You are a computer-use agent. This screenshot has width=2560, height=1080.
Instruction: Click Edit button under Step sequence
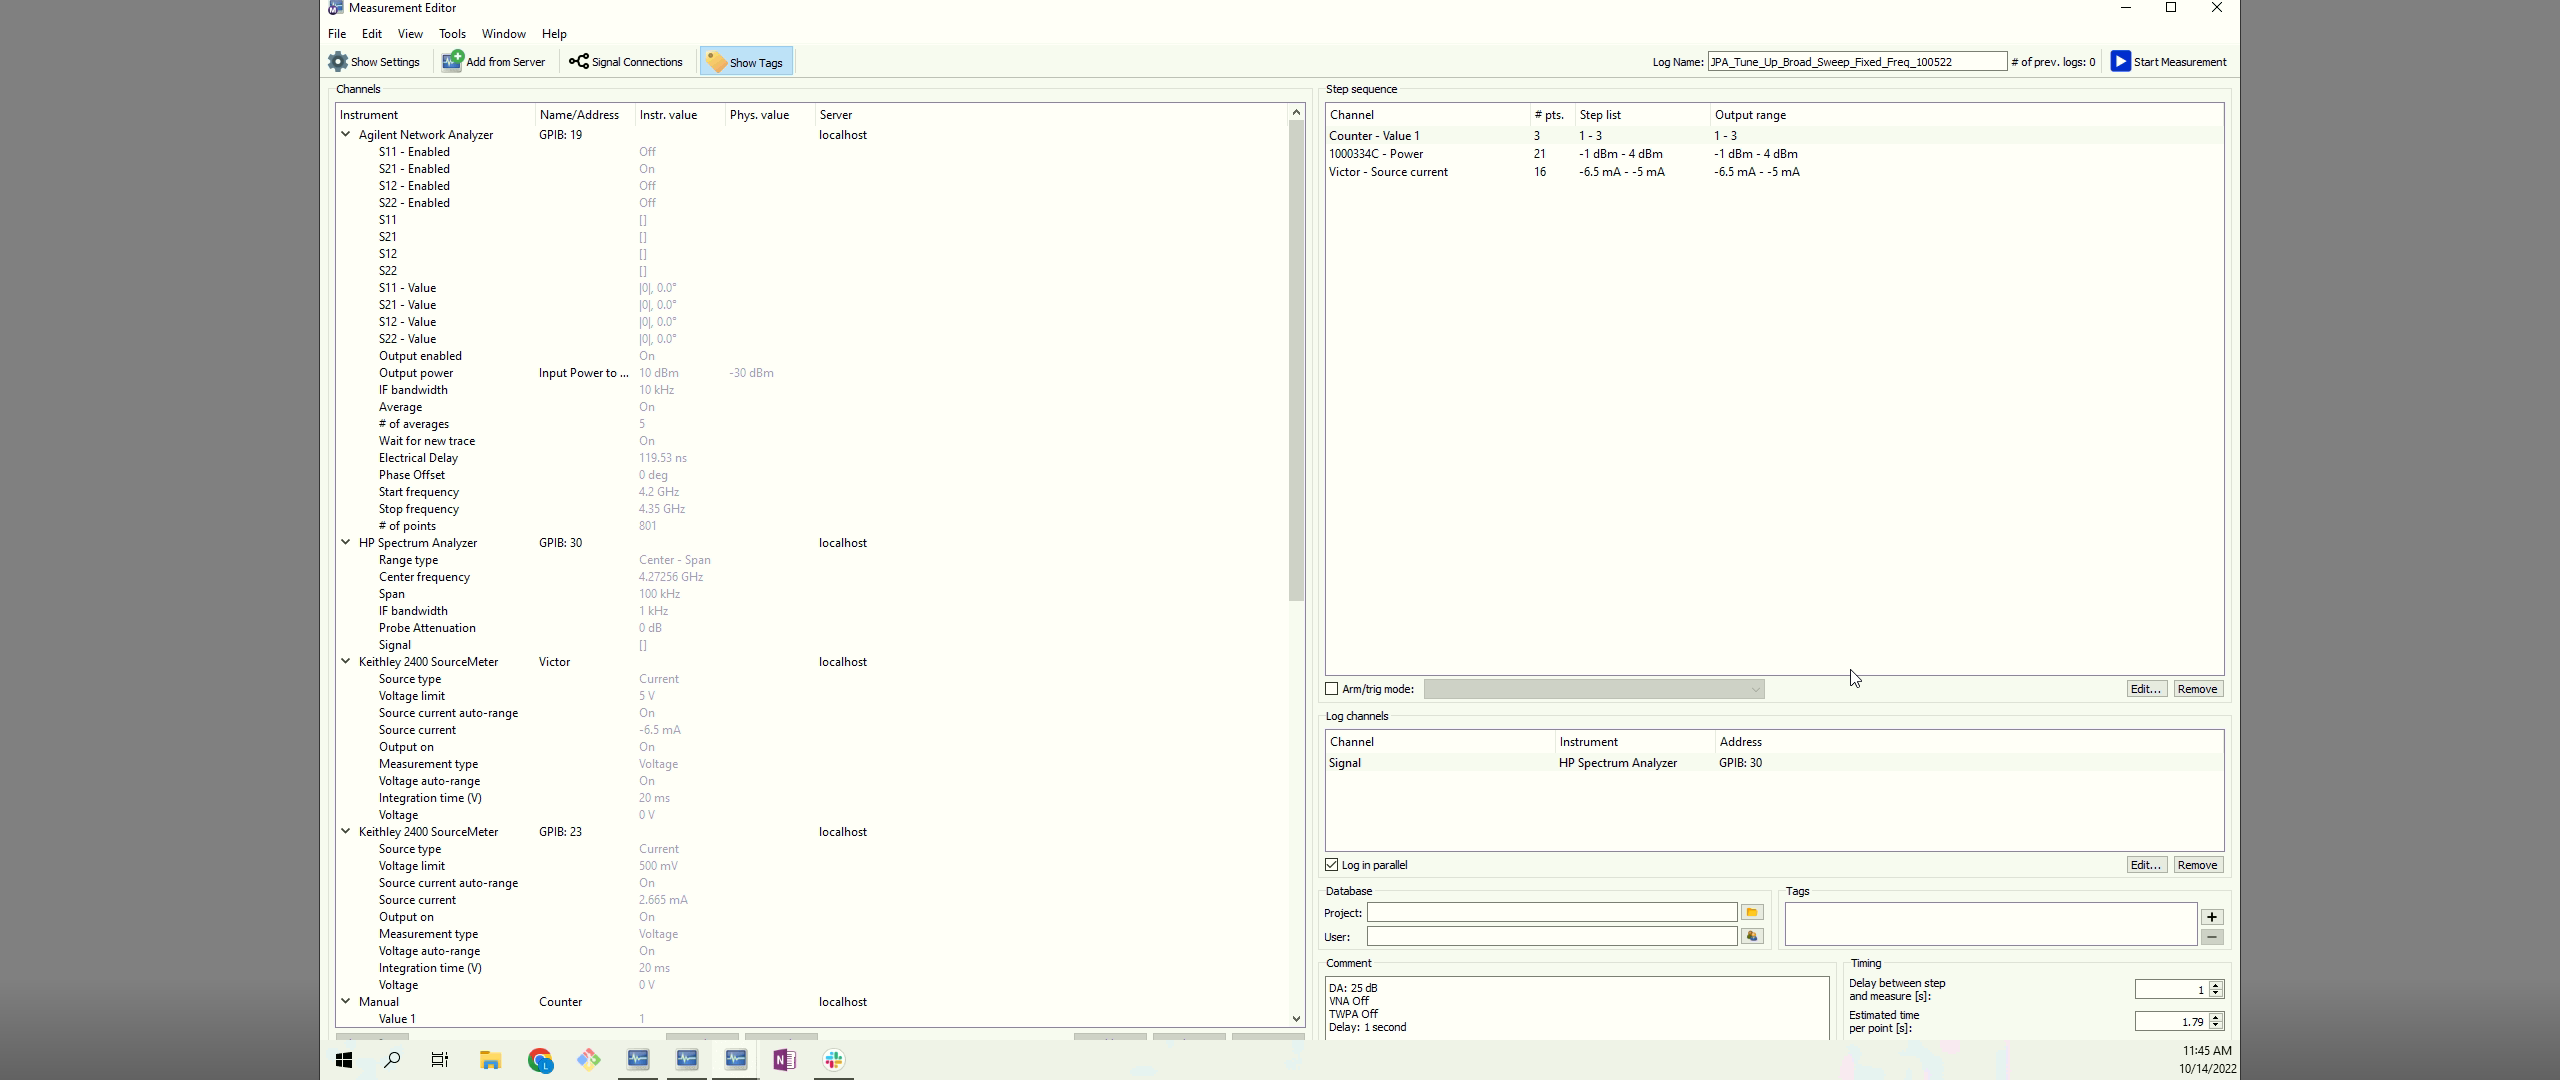click(2146, 689)
